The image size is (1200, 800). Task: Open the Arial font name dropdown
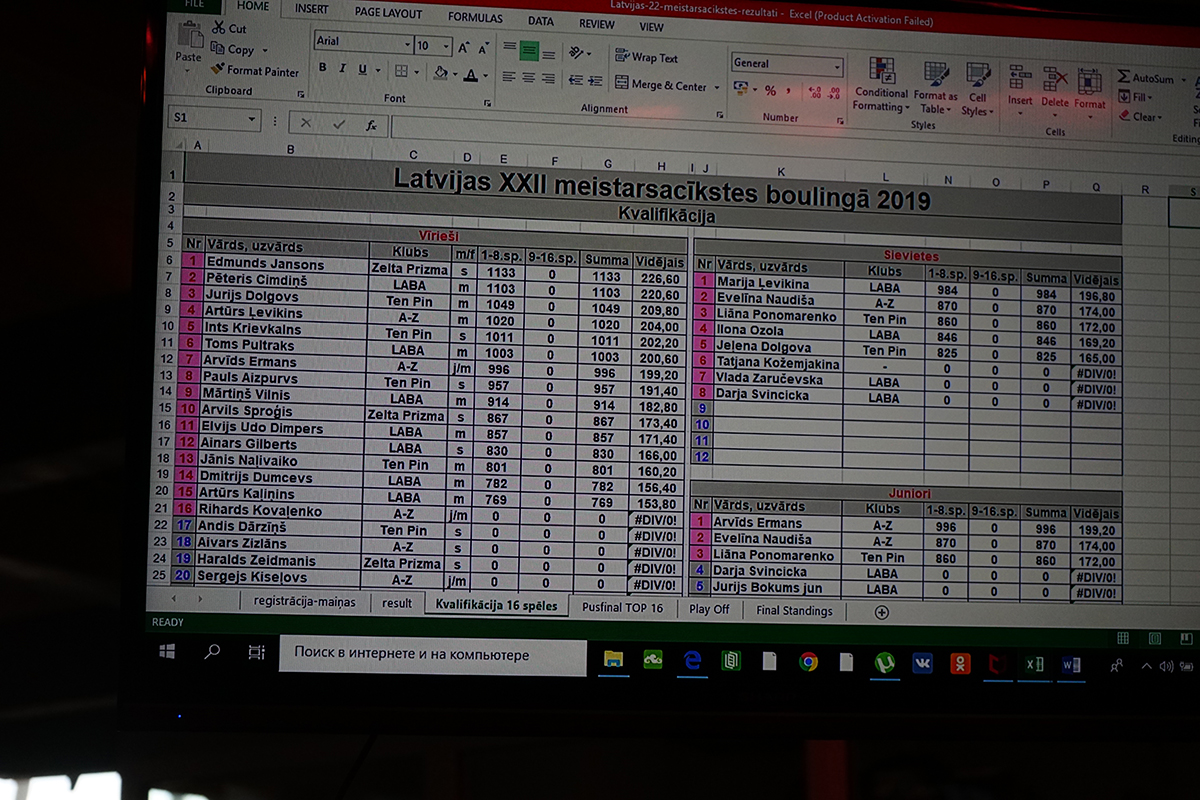(x=407, y=45)
